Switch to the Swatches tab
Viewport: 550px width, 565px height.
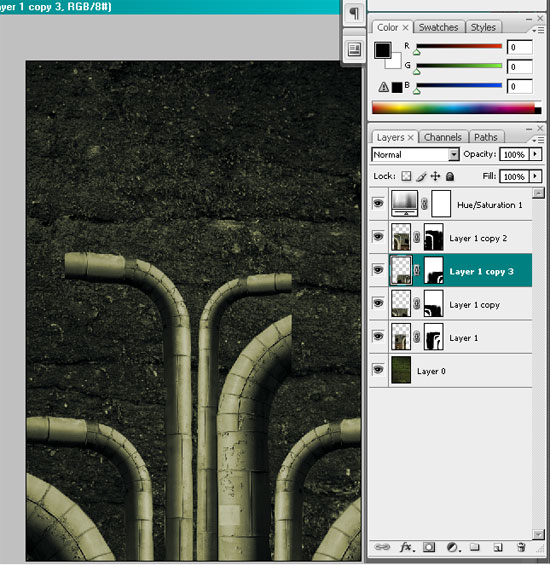[439, 27]
